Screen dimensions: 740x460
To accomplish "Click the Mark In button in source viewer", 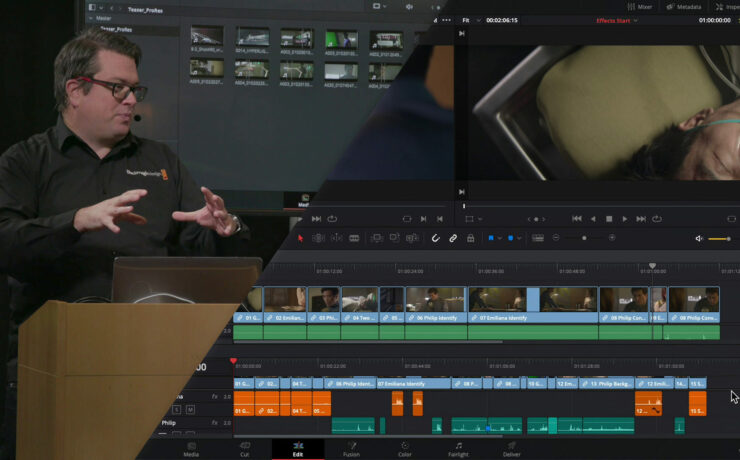I will point(423,219).
